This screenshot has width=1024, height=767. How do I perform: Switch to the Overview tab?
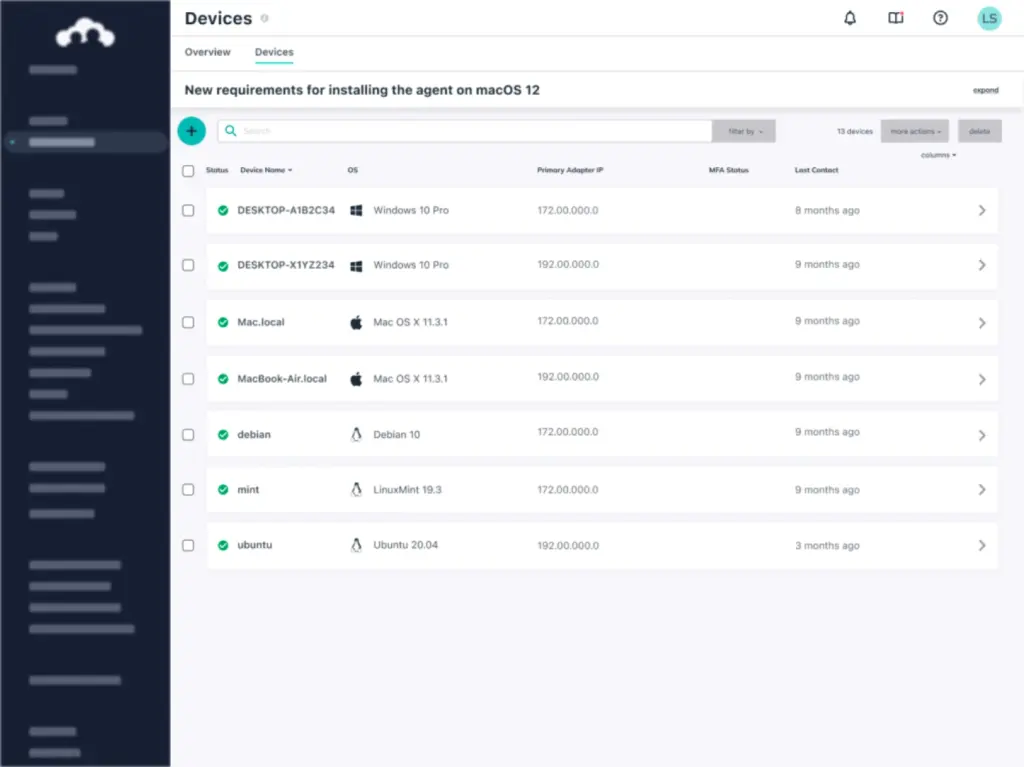click(x=207, y=52)
